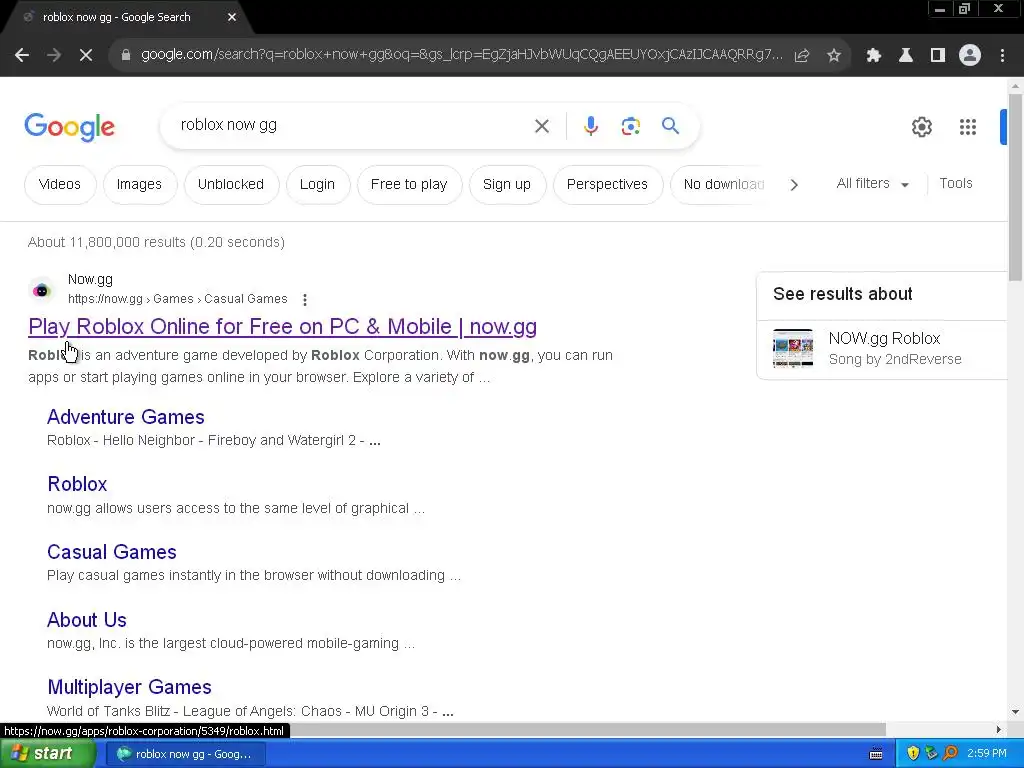Viewport: 1024px width, 768px height.
Task: Open Chrome Labs flask icon
Action: click(x=905, y=56)
